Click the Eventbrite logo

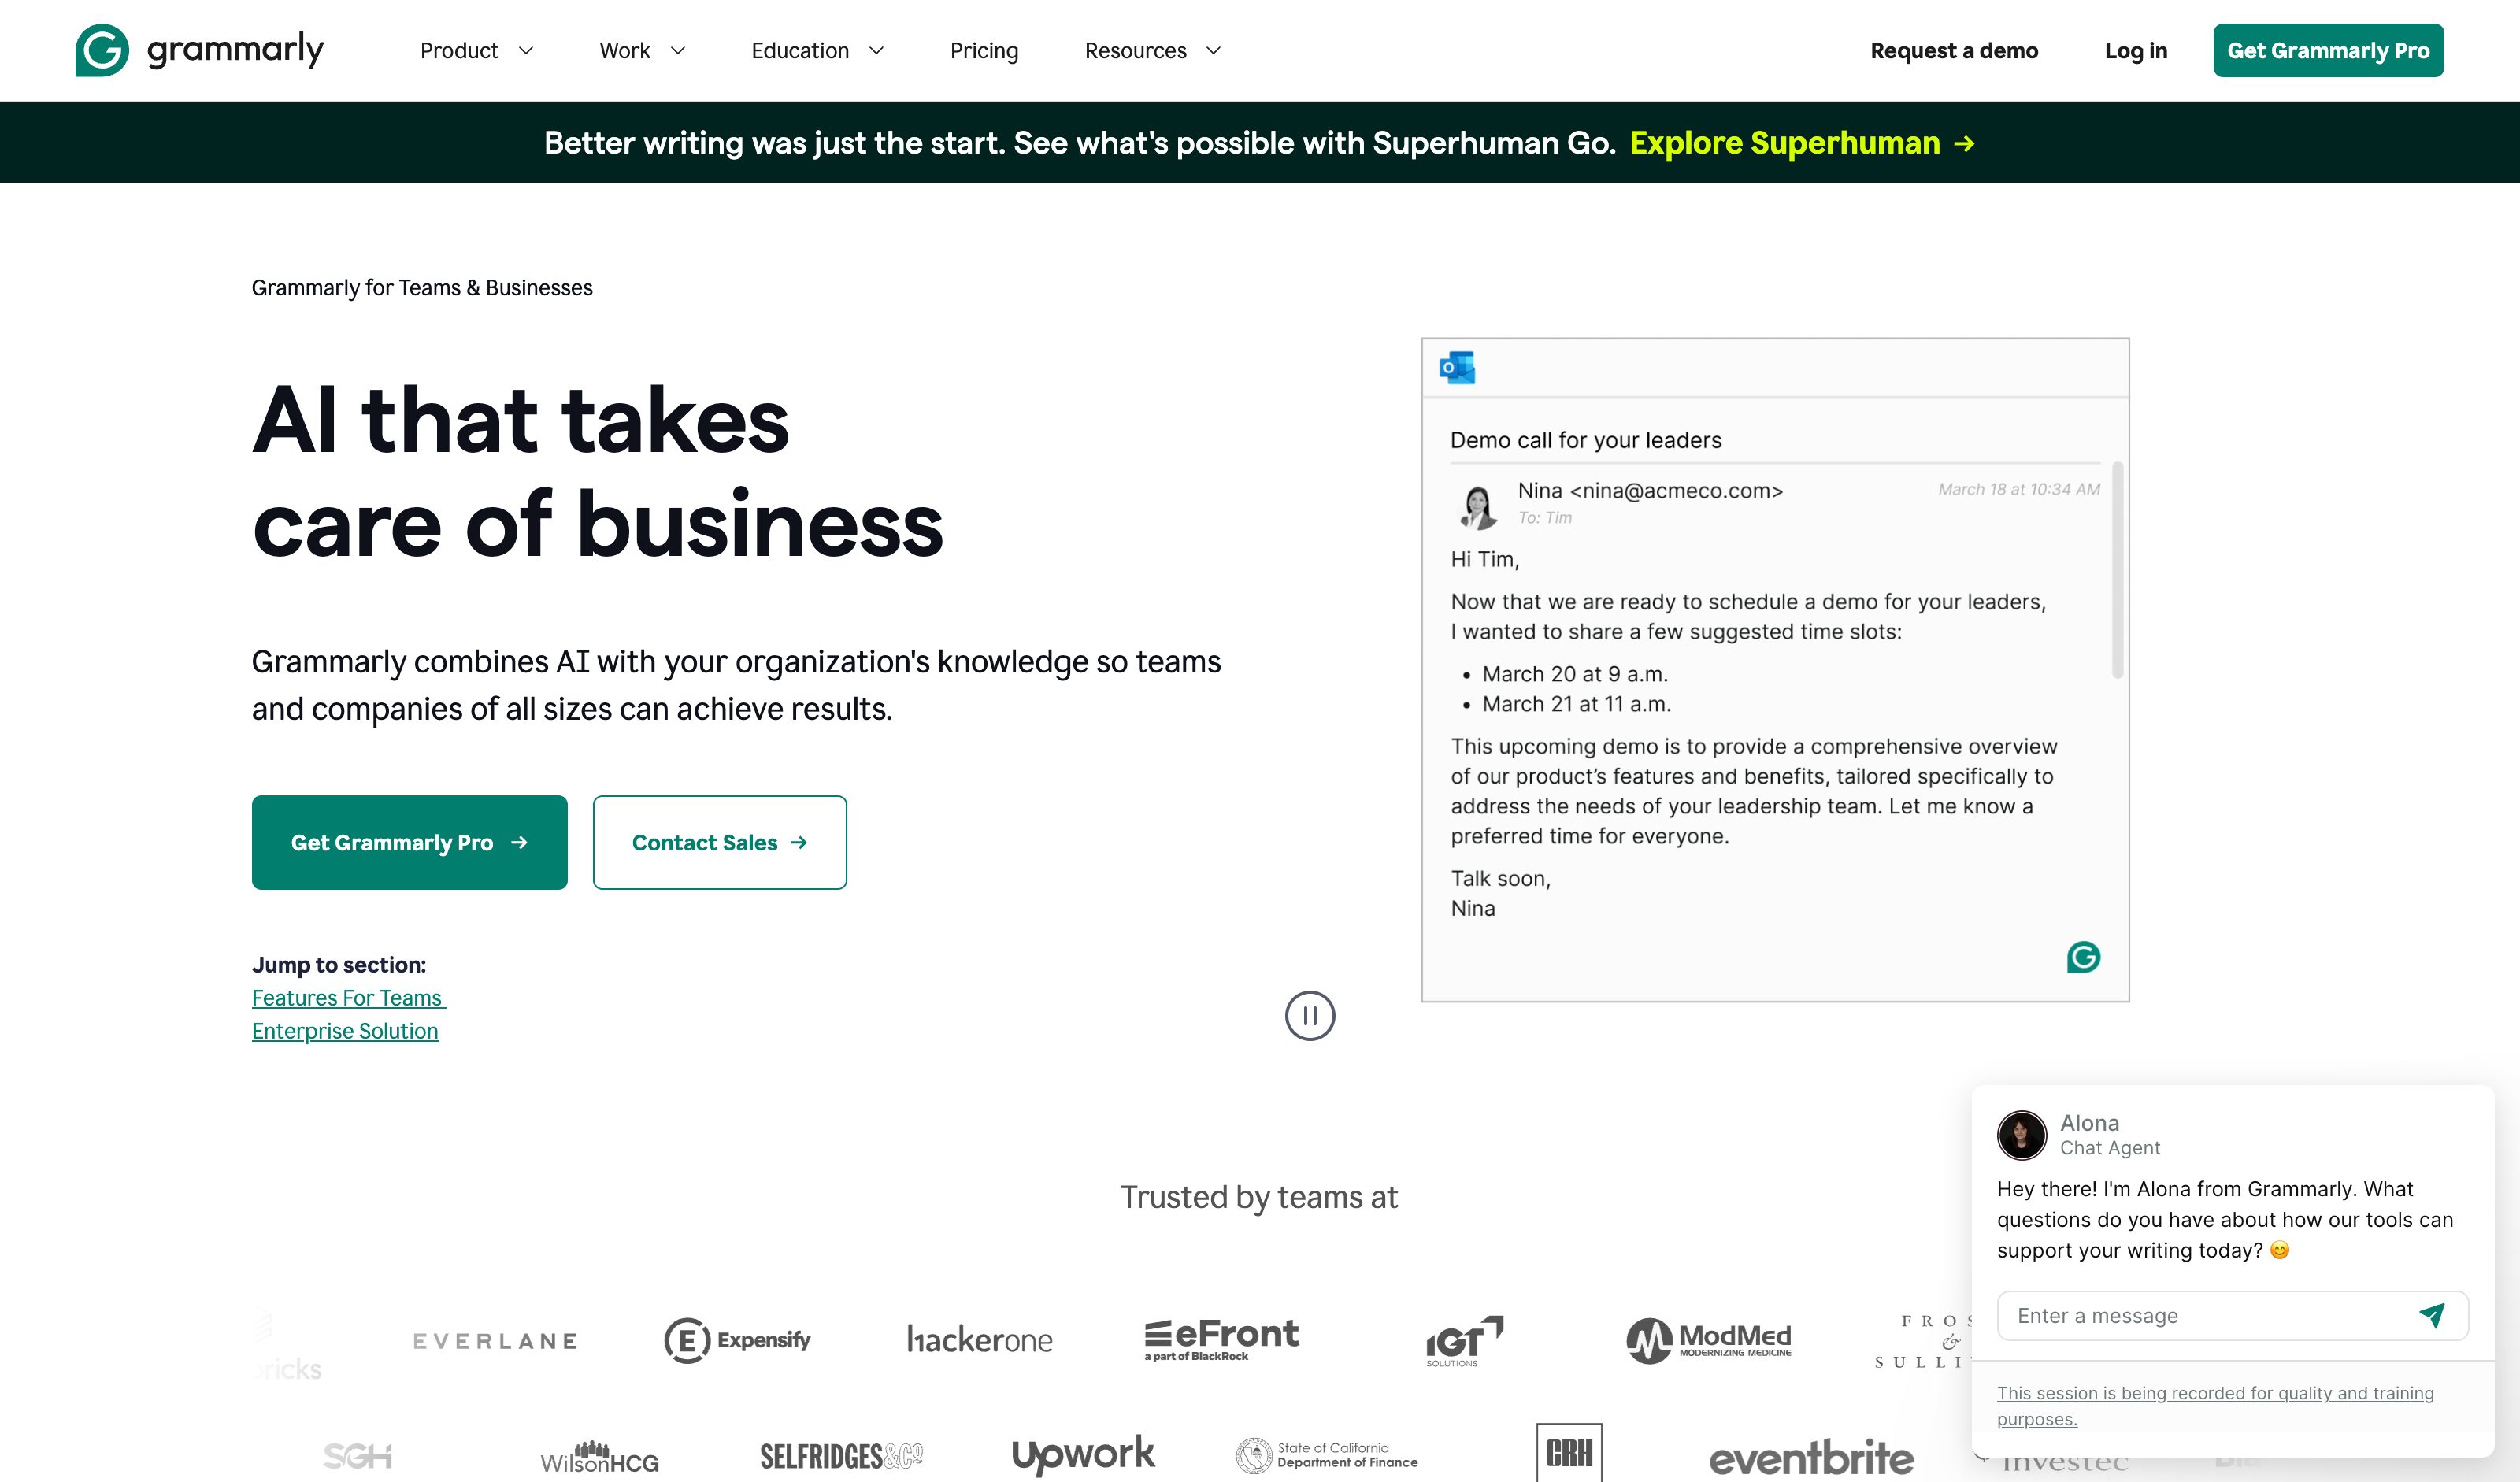pos(1811,1457)
